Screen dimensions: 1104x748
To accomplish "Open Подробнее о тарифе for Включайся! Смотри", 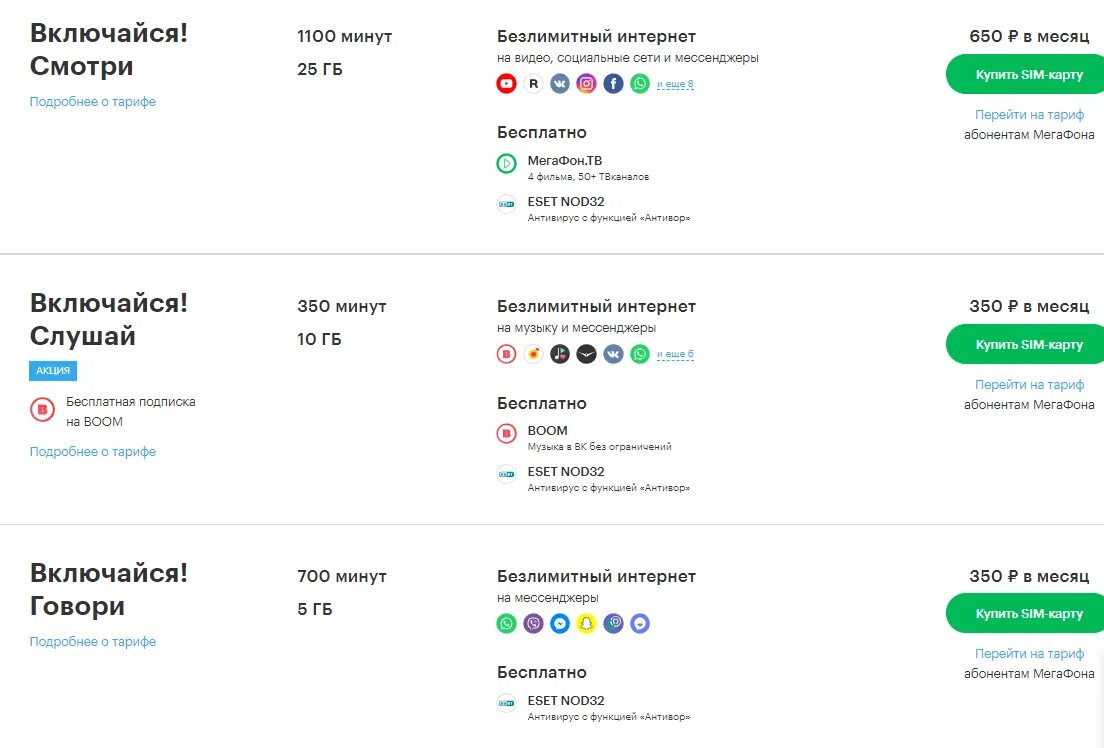I will (x=93, y=102).
